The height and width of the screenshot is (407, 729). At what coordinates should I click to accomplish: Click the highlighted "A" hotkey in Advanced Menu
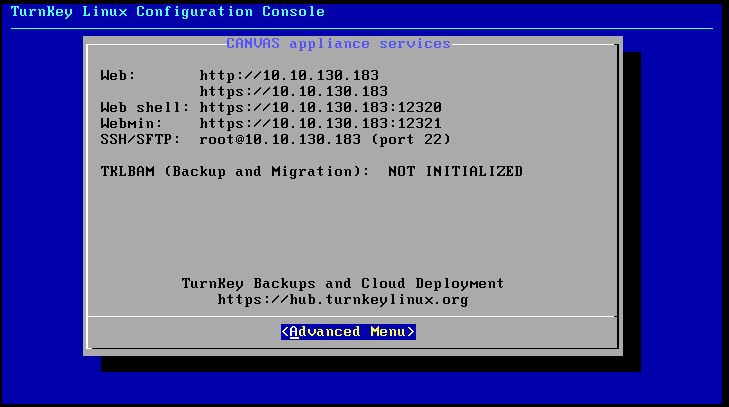pos(293,332)
